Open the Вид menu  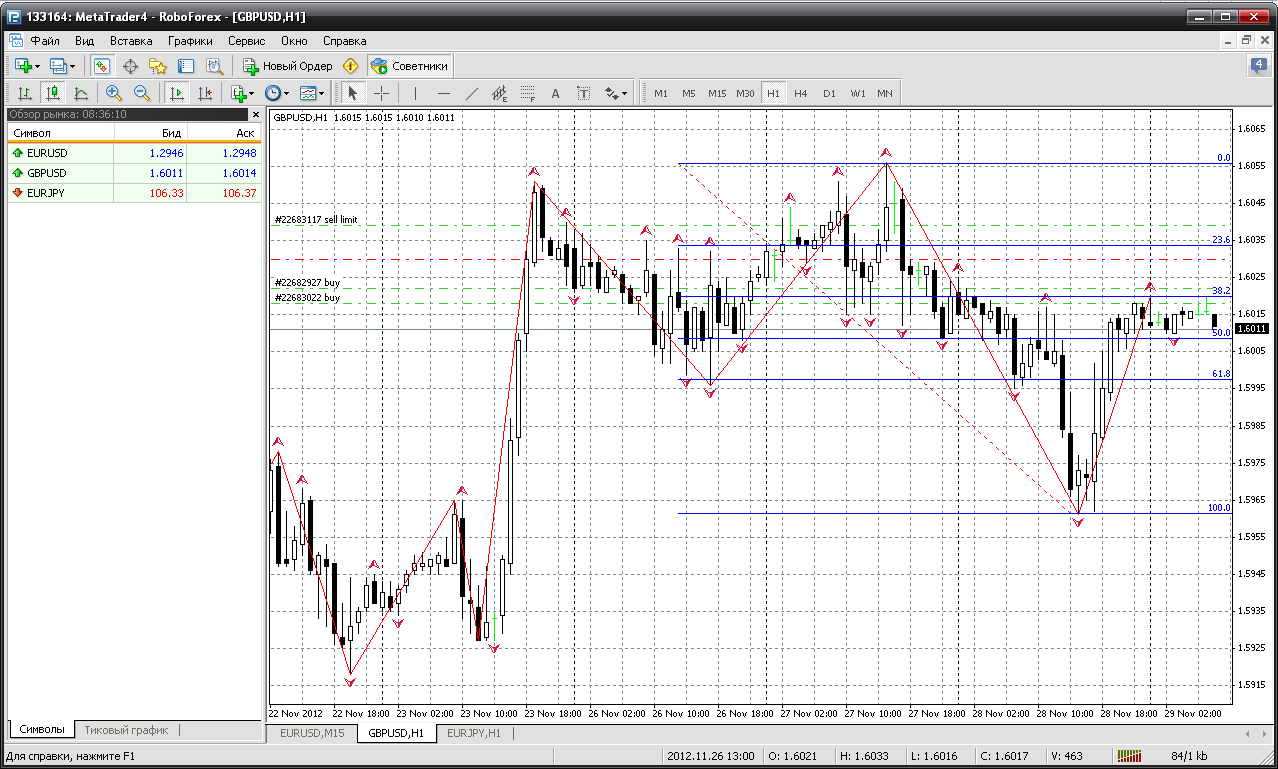coord(84,41)
